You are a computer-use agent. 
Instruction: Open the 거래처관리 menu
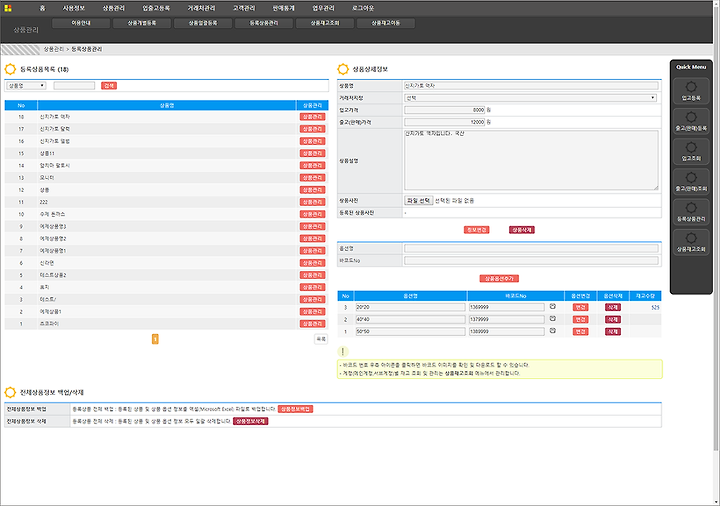tap(201, 8)
